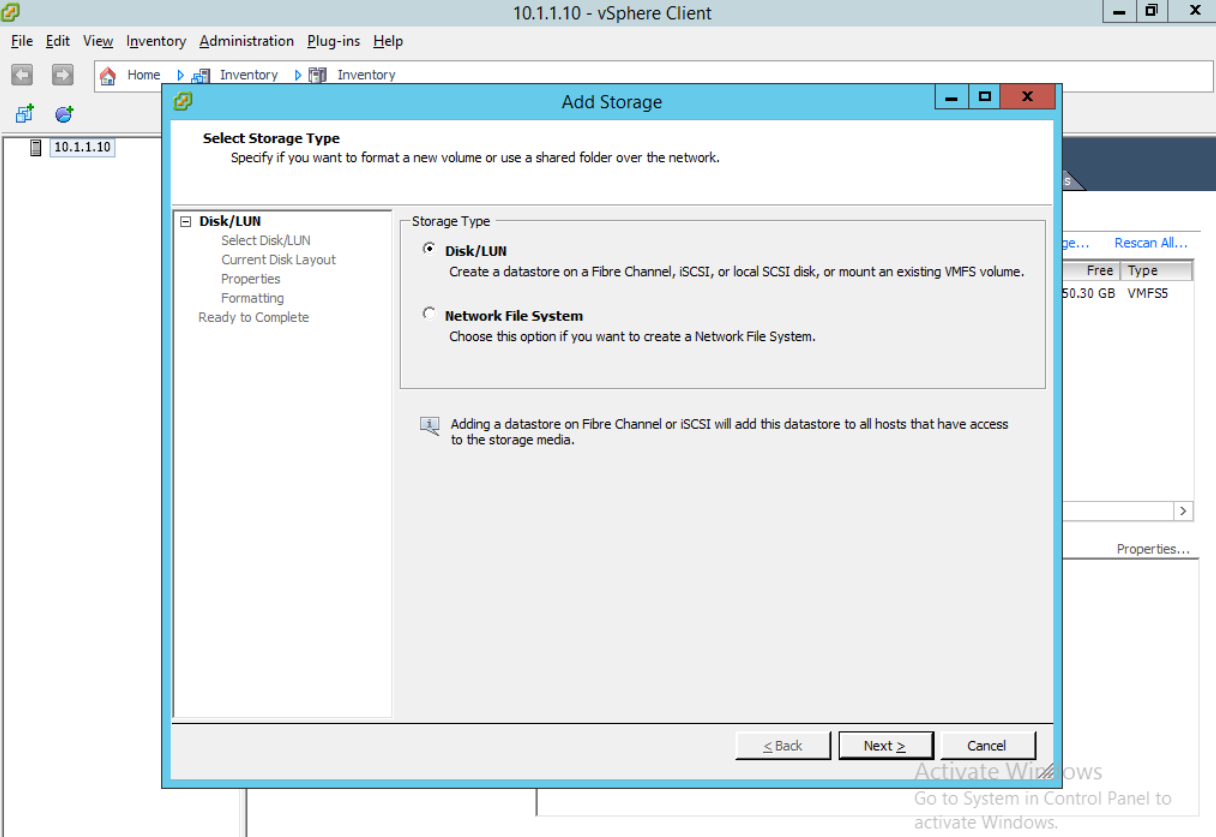Click the forward navigation arrow icon
This screenshot has width=1216, height=837.
click(60, 74)
